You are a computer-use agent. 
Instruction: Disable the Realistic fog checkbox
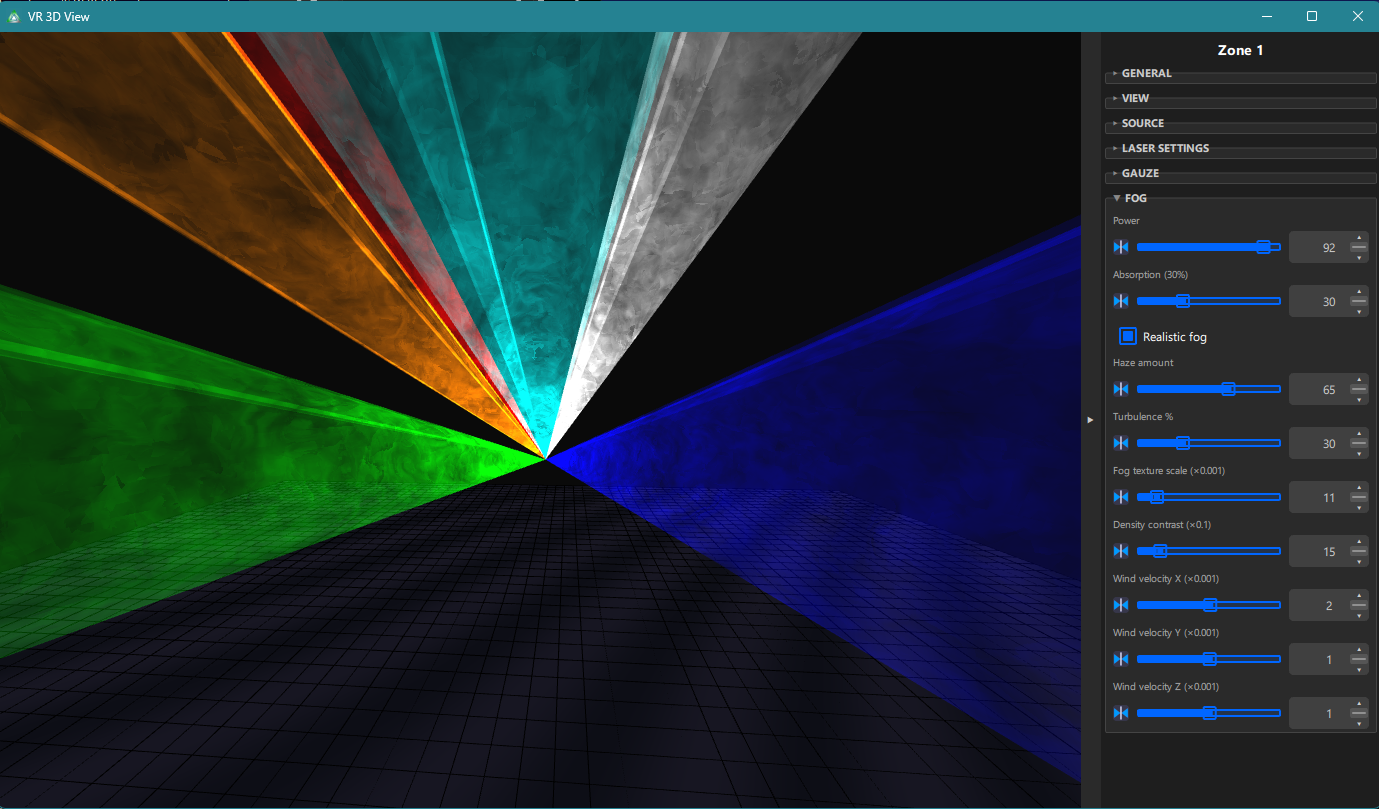(1129, 336)
